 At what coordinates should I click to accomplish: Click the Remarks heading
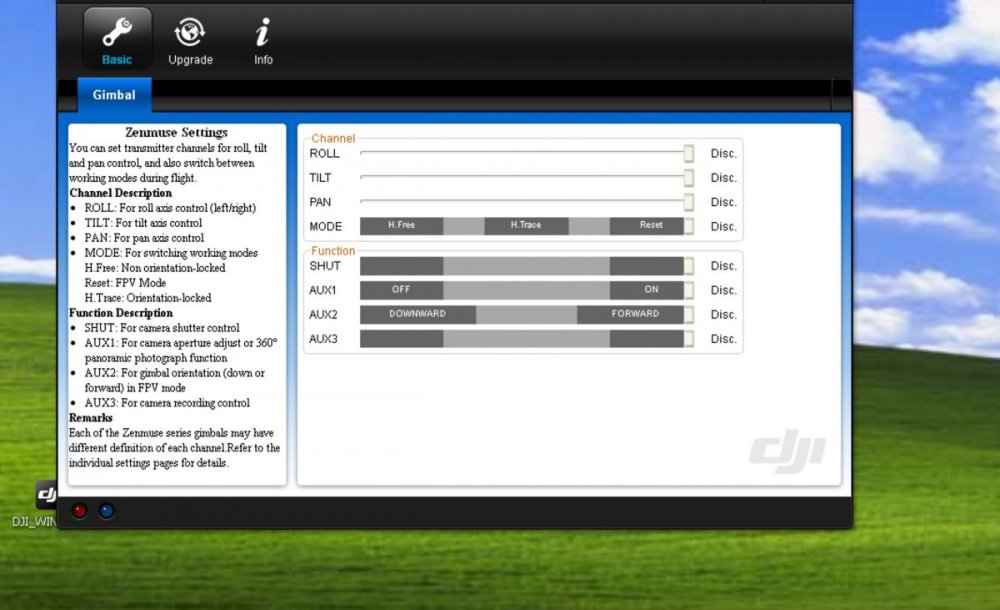(91, 417)
